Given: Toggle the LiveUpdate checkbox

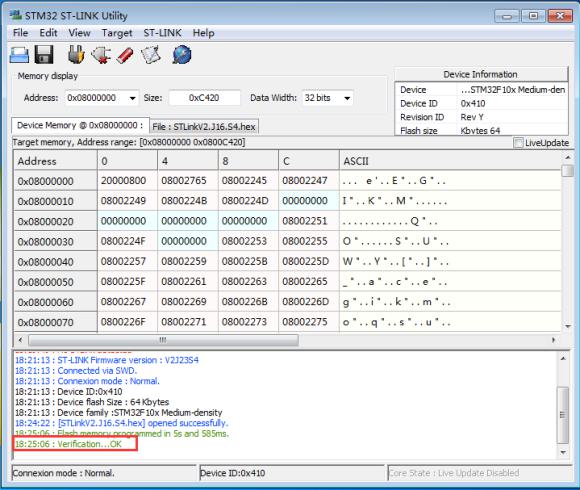Looking at the screenshot, I should (x=518, y=143).
